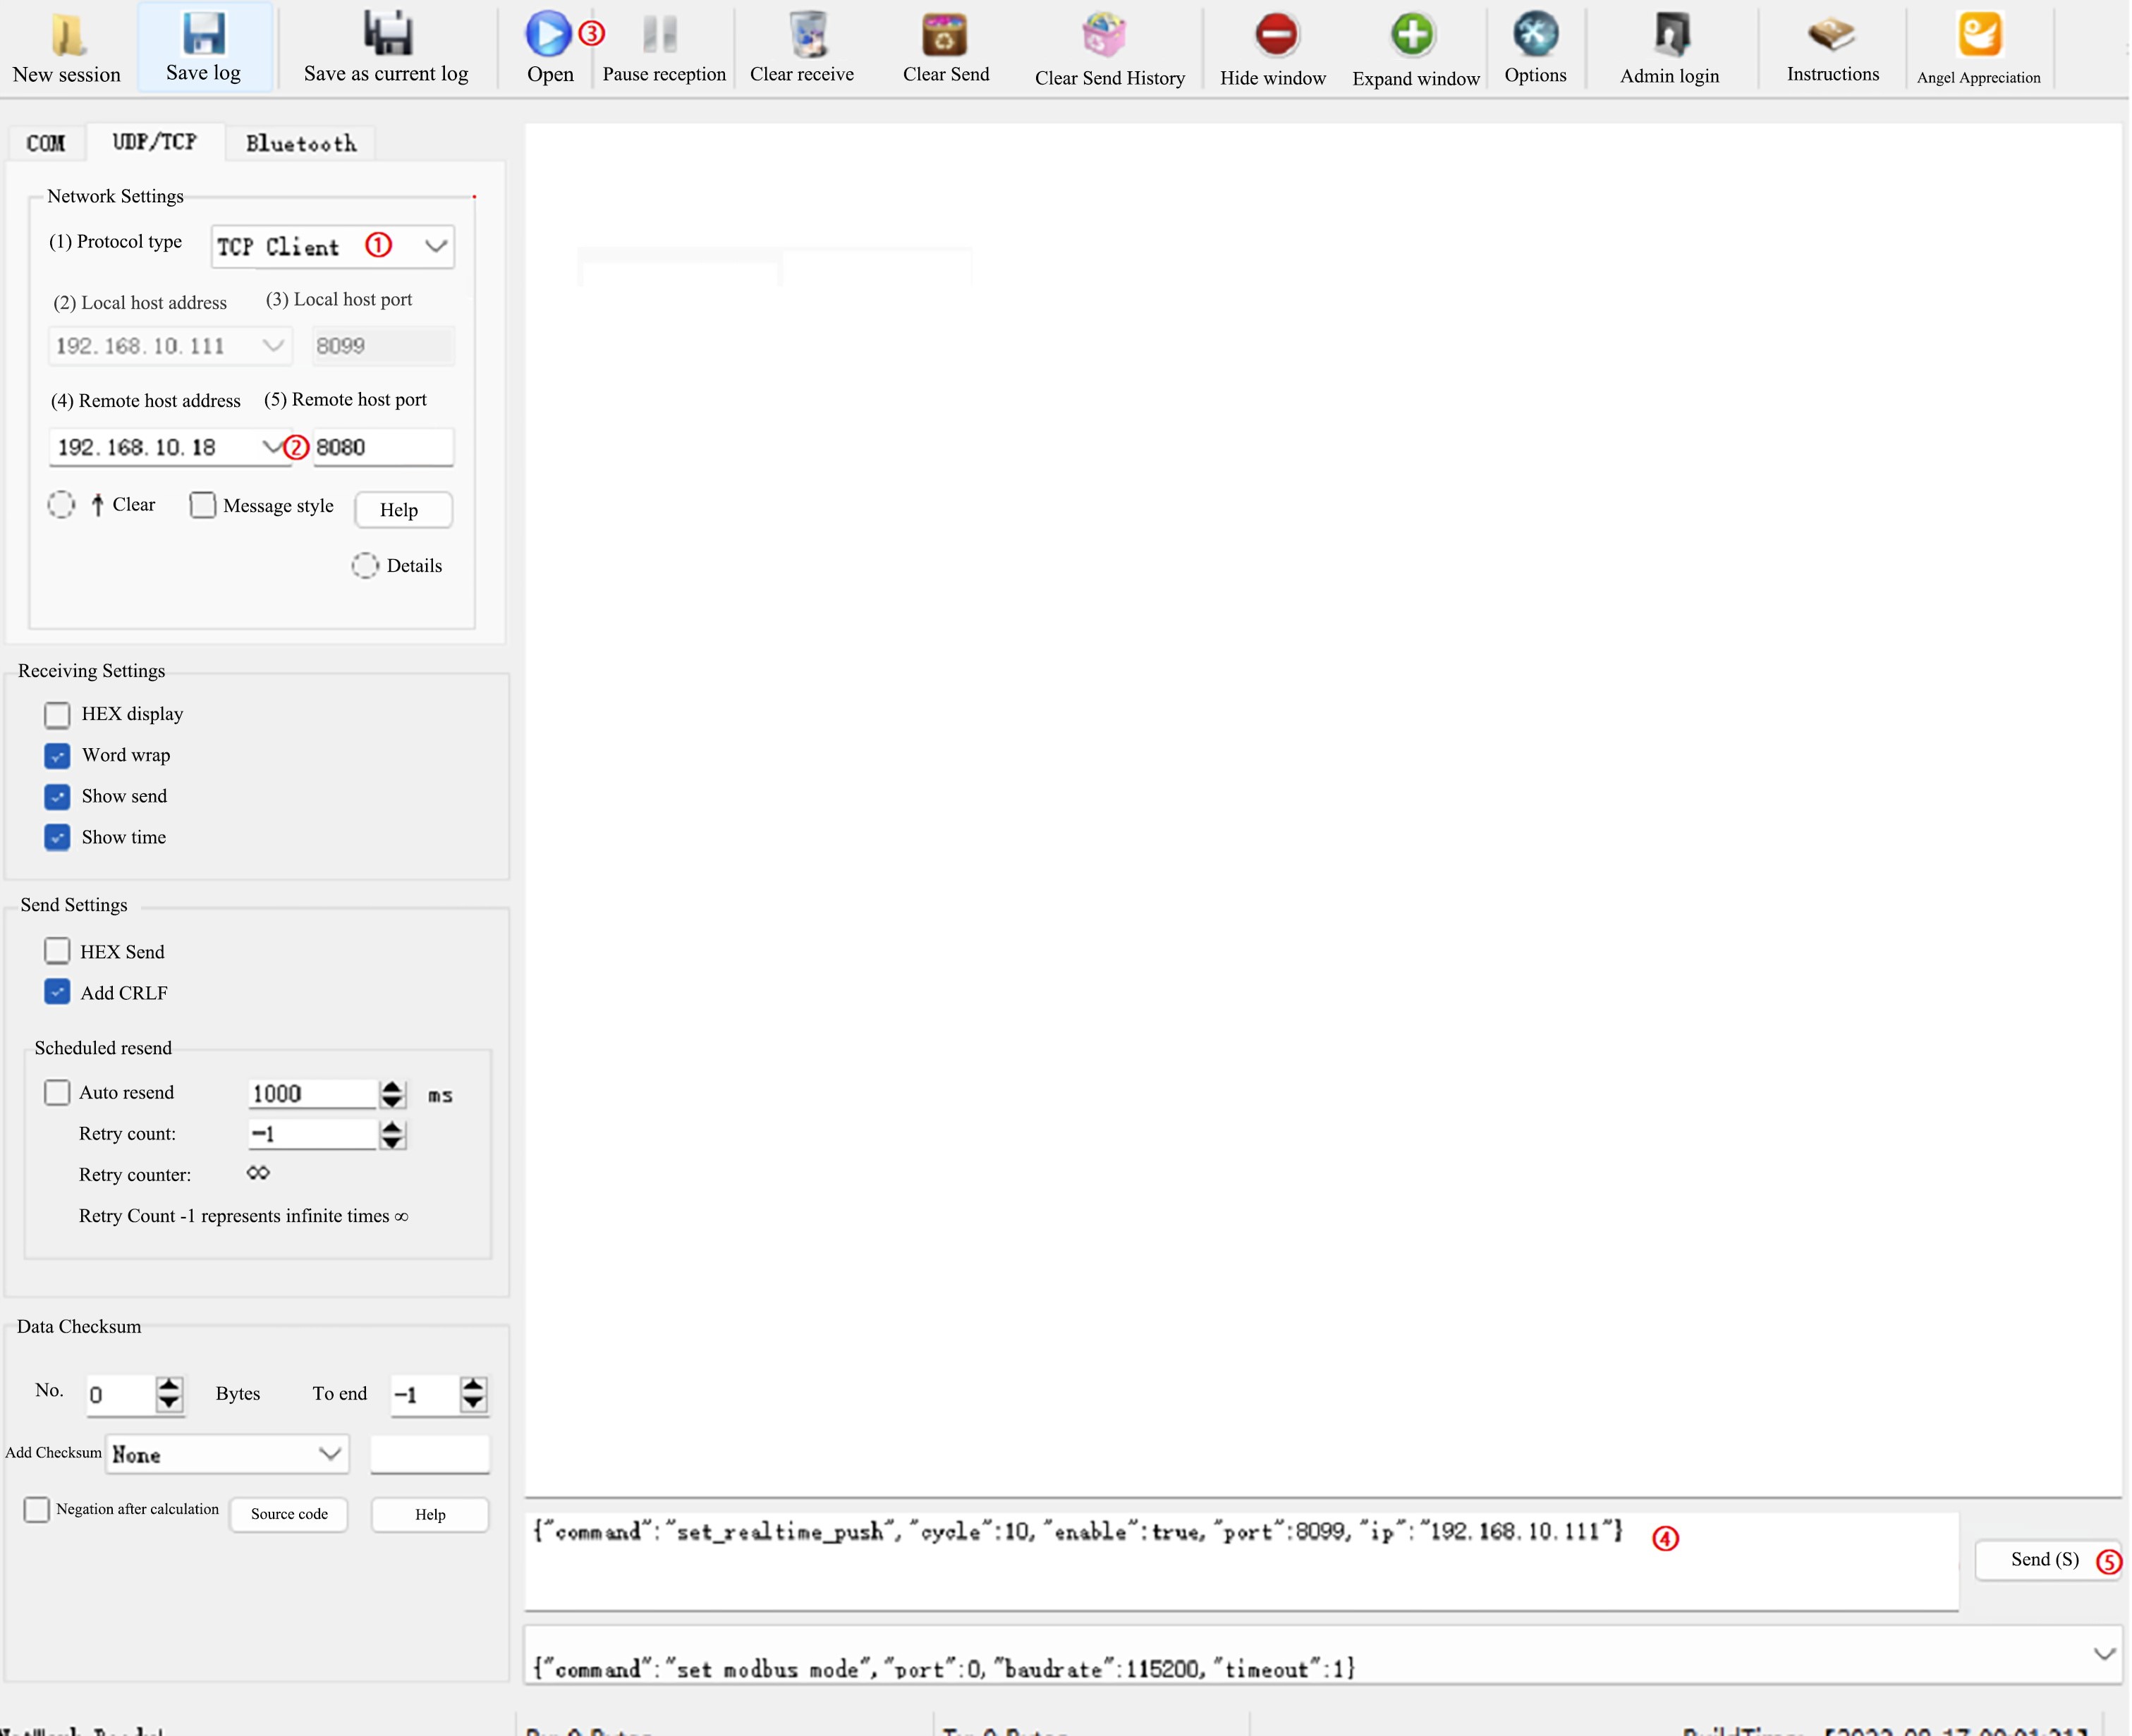Open the Source code page
Viewport: 2132px width, 1736px height.
288,1514
